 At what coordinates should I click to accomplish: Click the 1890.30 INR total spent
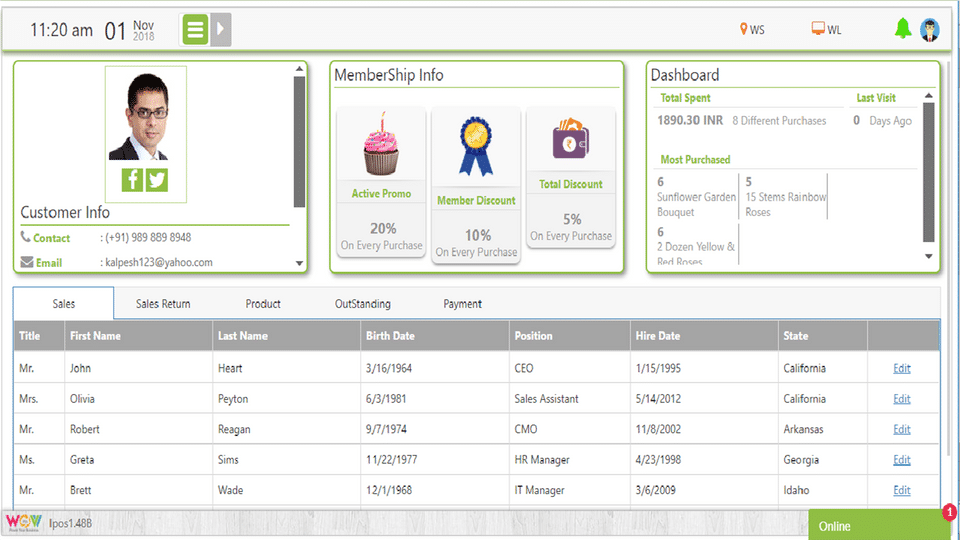(690, 120)
